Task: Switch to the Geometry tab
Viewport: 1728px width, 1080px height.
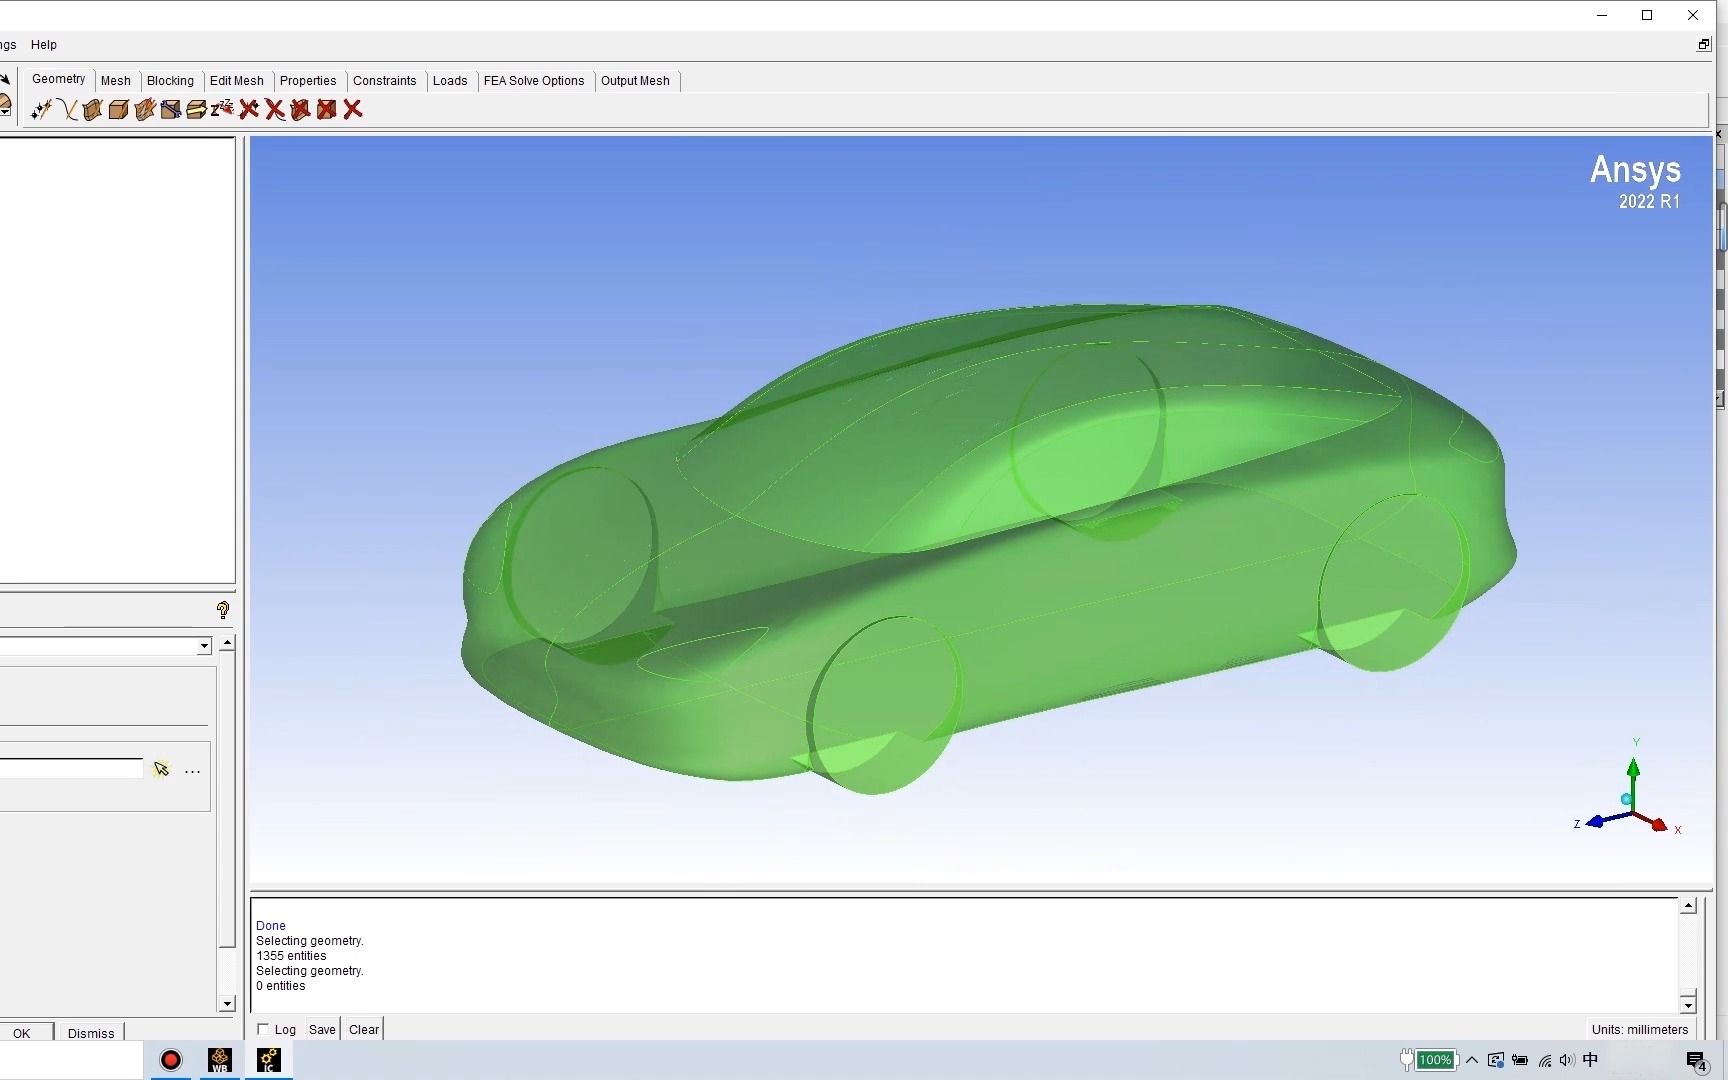Action: (x=59, y=79)
